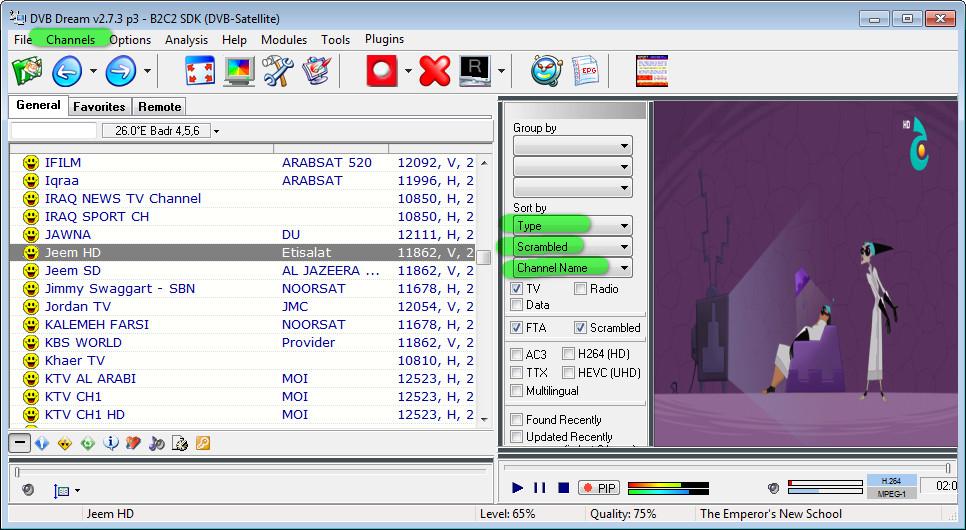Open the Sort by Type dropdown
This screenshot has height=530, width=966.
click(x=572, y=226)
